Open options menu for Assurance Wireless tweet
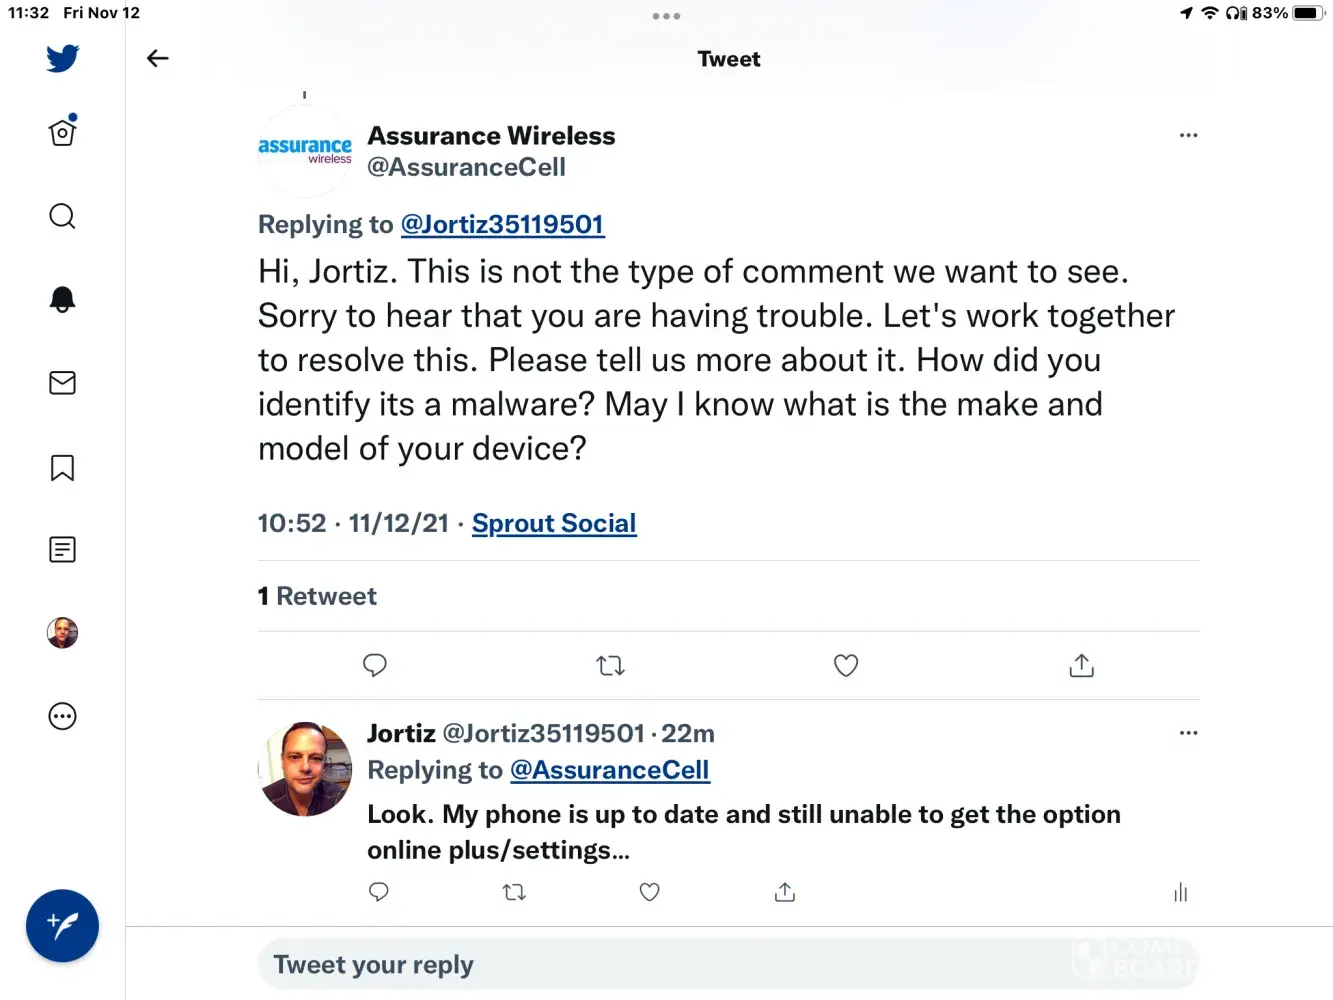 [x=1188, y=135]
